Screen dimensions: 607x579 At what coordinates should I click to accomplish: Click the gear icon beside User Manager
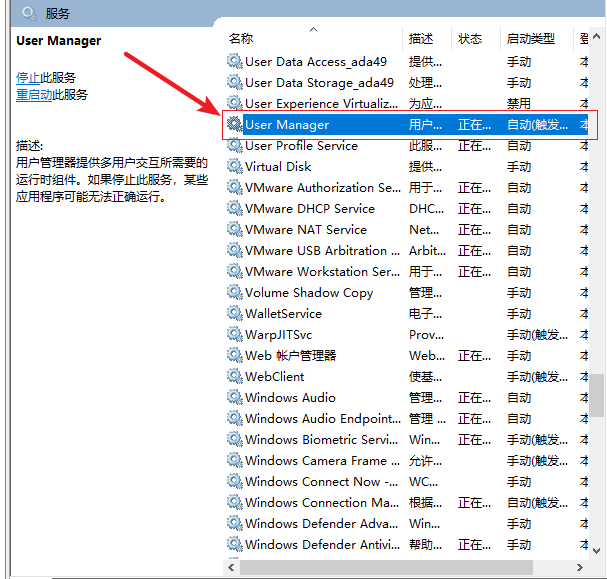point(235,125)
